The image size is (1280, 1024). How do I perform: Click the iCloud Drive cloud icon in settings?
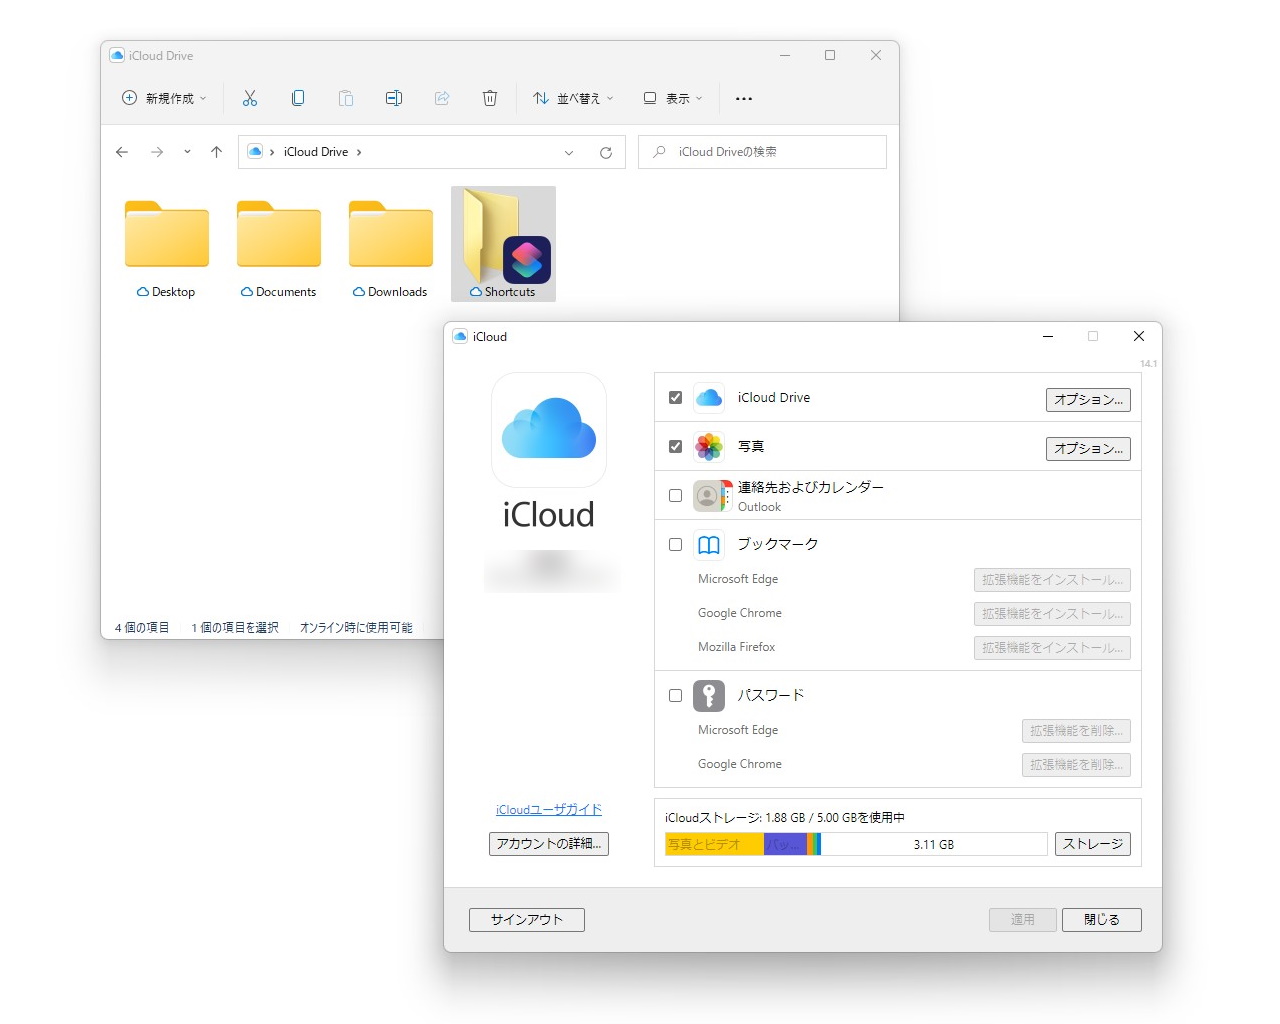point(709,397)
